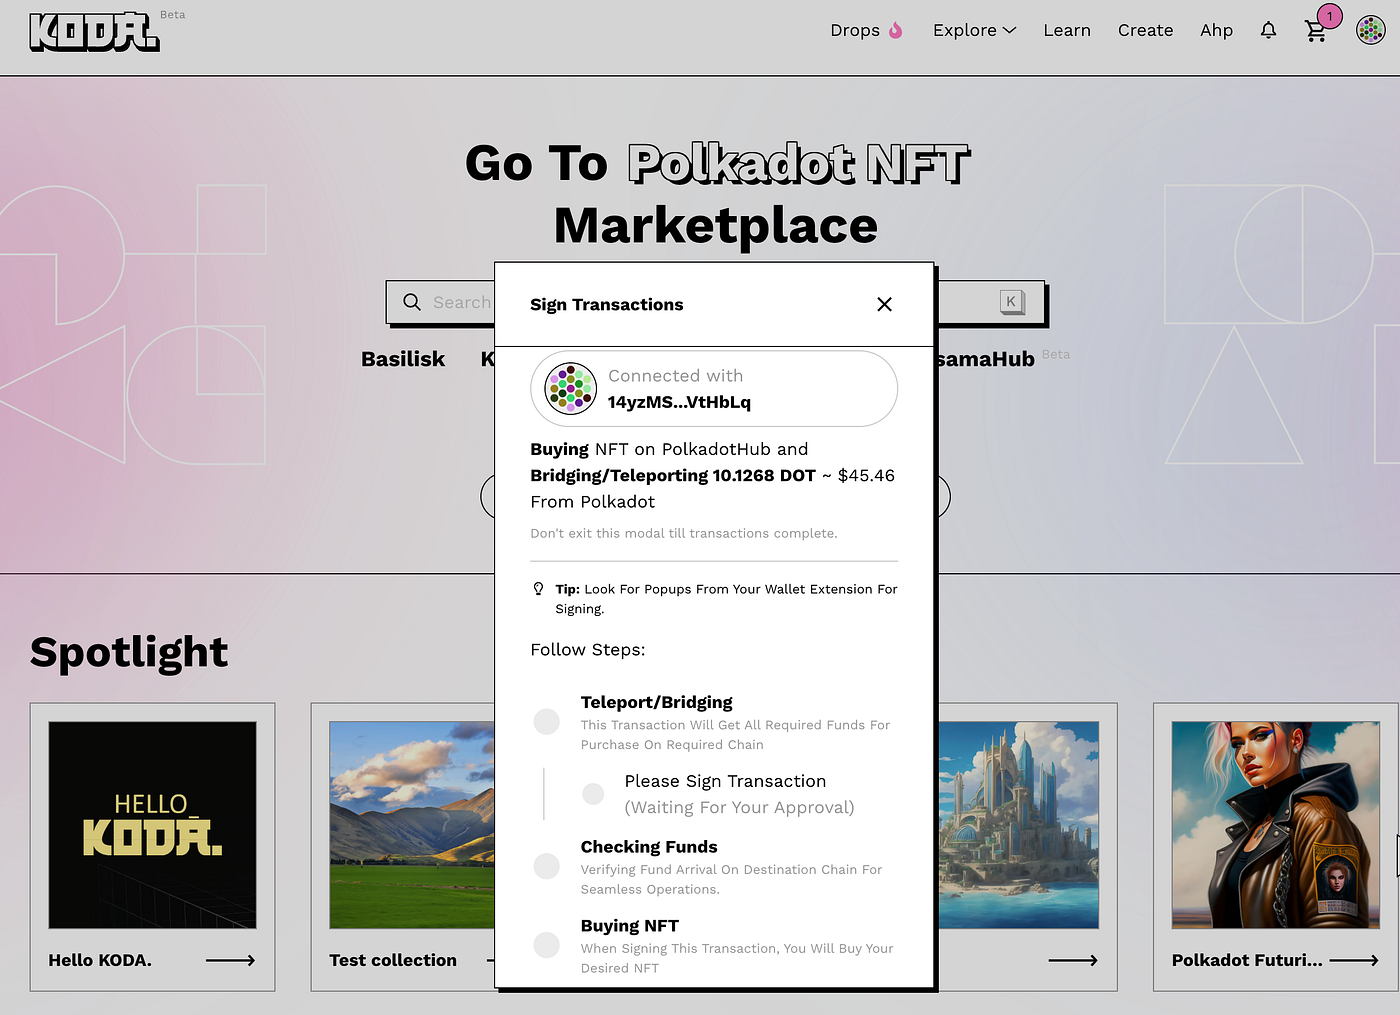Open the Ahp chain selector
Screen dimensions: 1400x1015
click(x=1216, y=30)
